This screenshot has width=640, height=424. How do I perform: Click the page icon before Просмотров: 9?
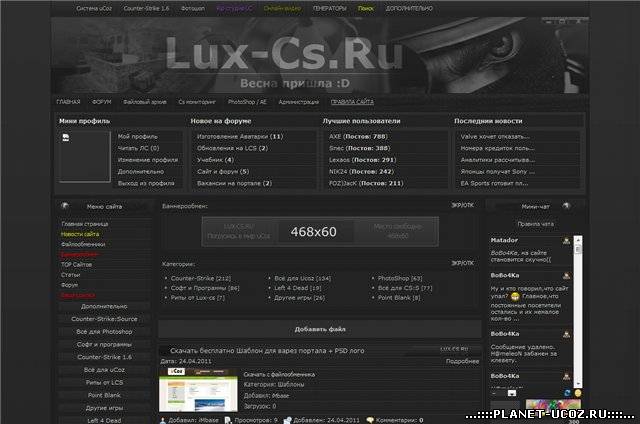[x=228, y=420]
